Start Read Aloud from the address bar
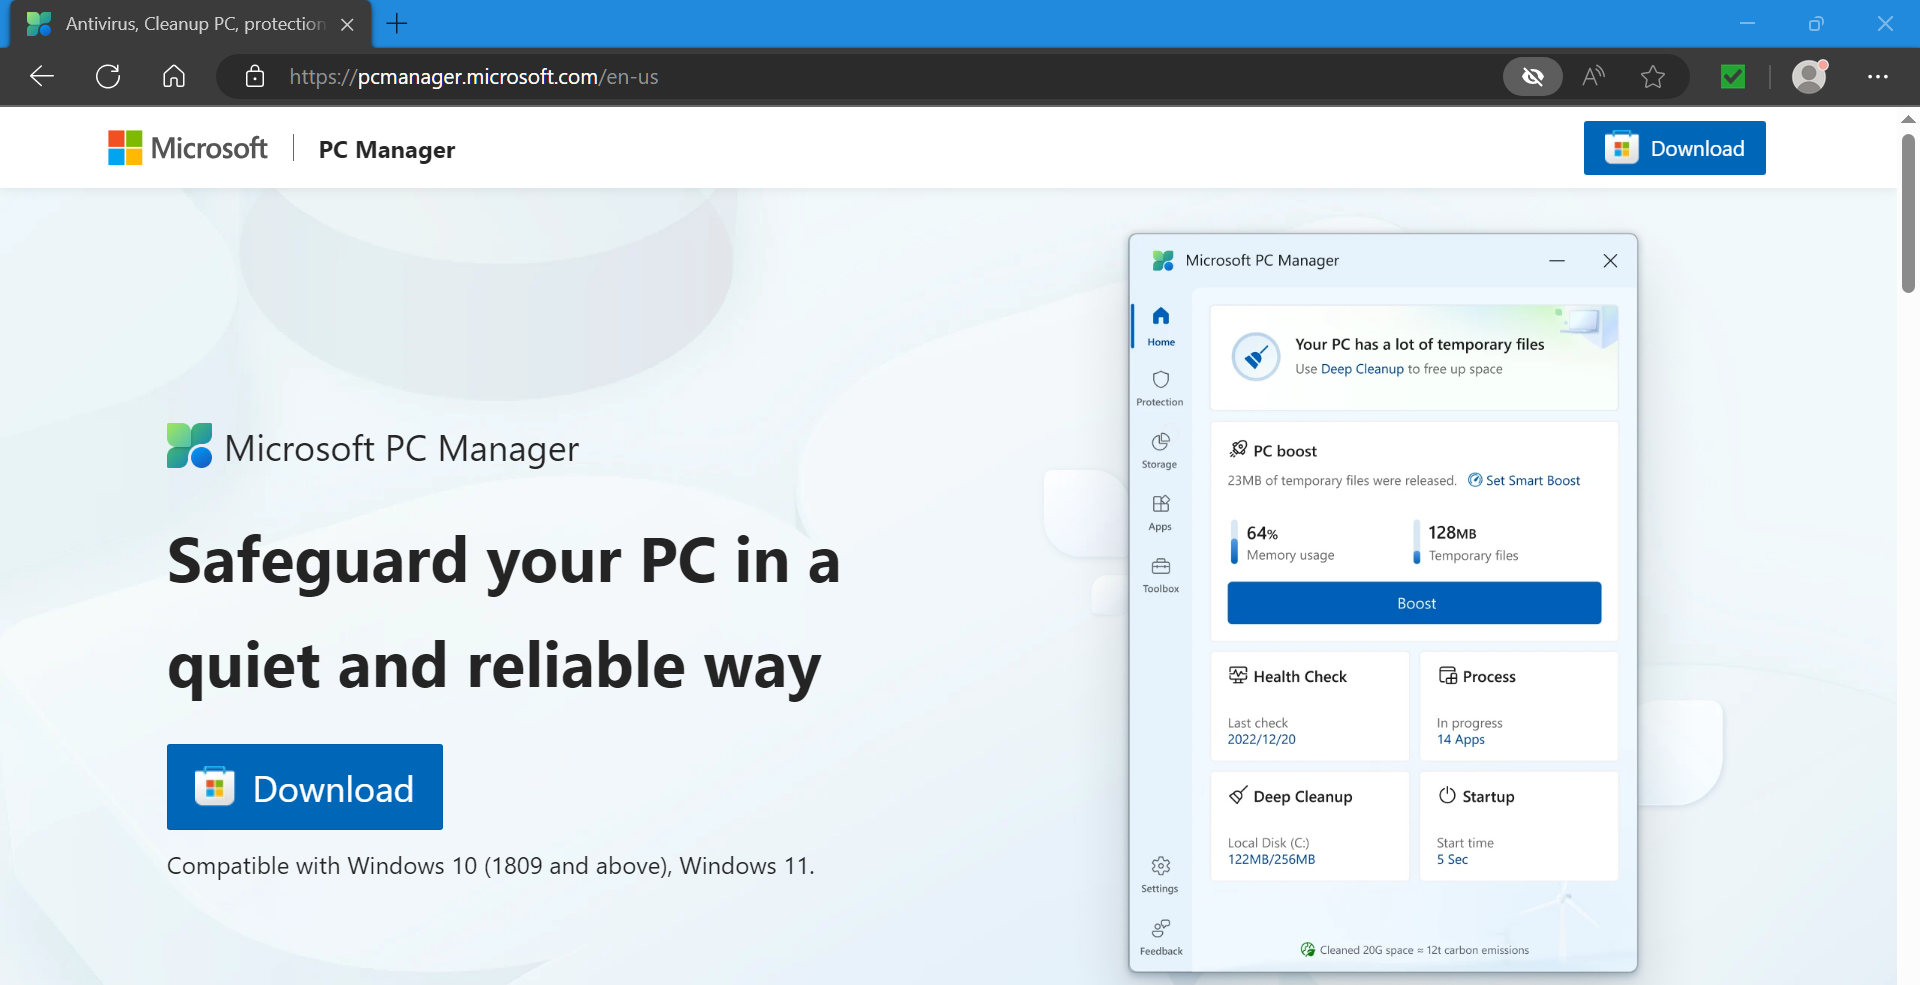 1594,76
